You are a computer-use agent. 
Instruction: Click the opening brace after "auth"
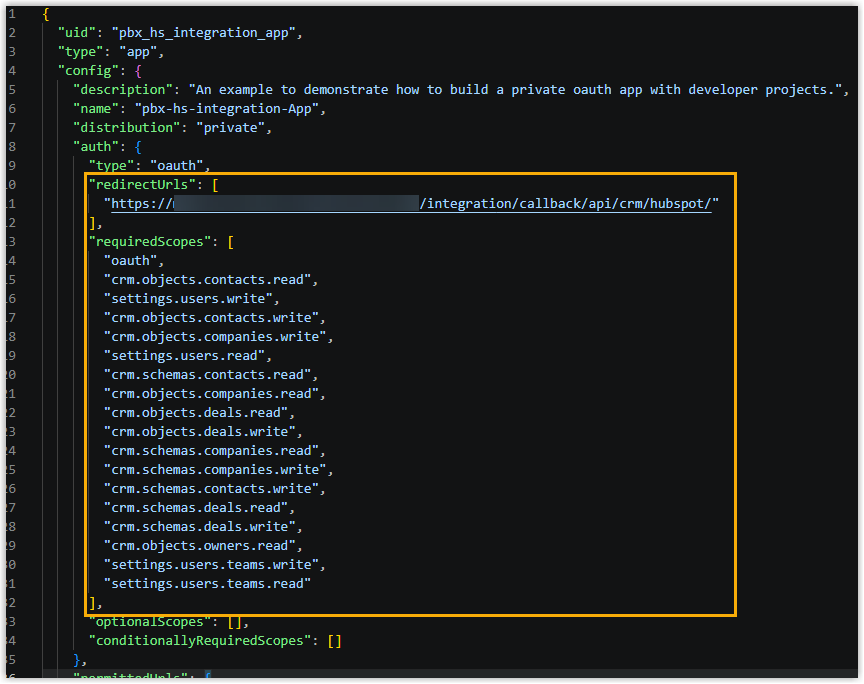pos(138,147)
